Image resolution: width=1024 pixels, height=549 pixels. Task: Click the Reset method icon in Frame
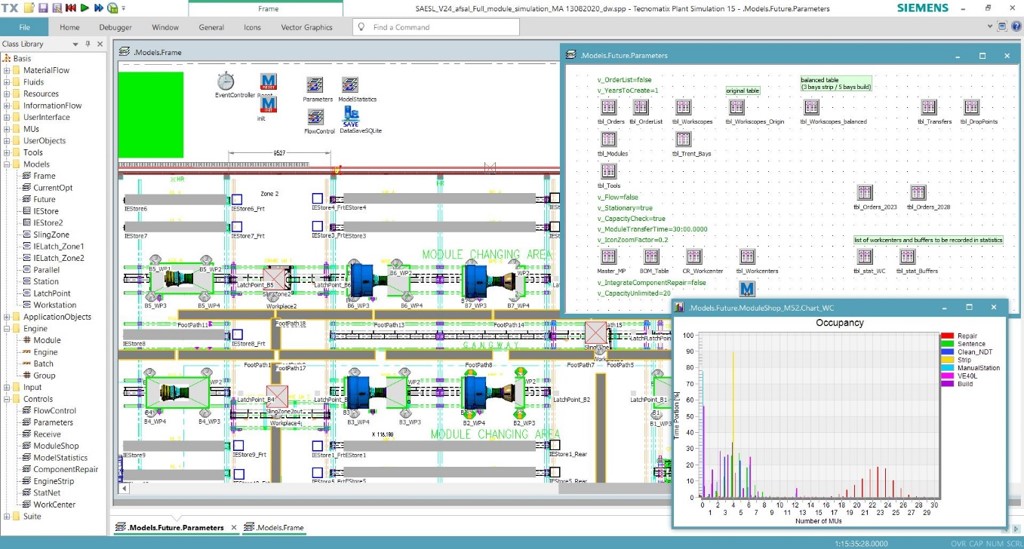tap(268, 82)
